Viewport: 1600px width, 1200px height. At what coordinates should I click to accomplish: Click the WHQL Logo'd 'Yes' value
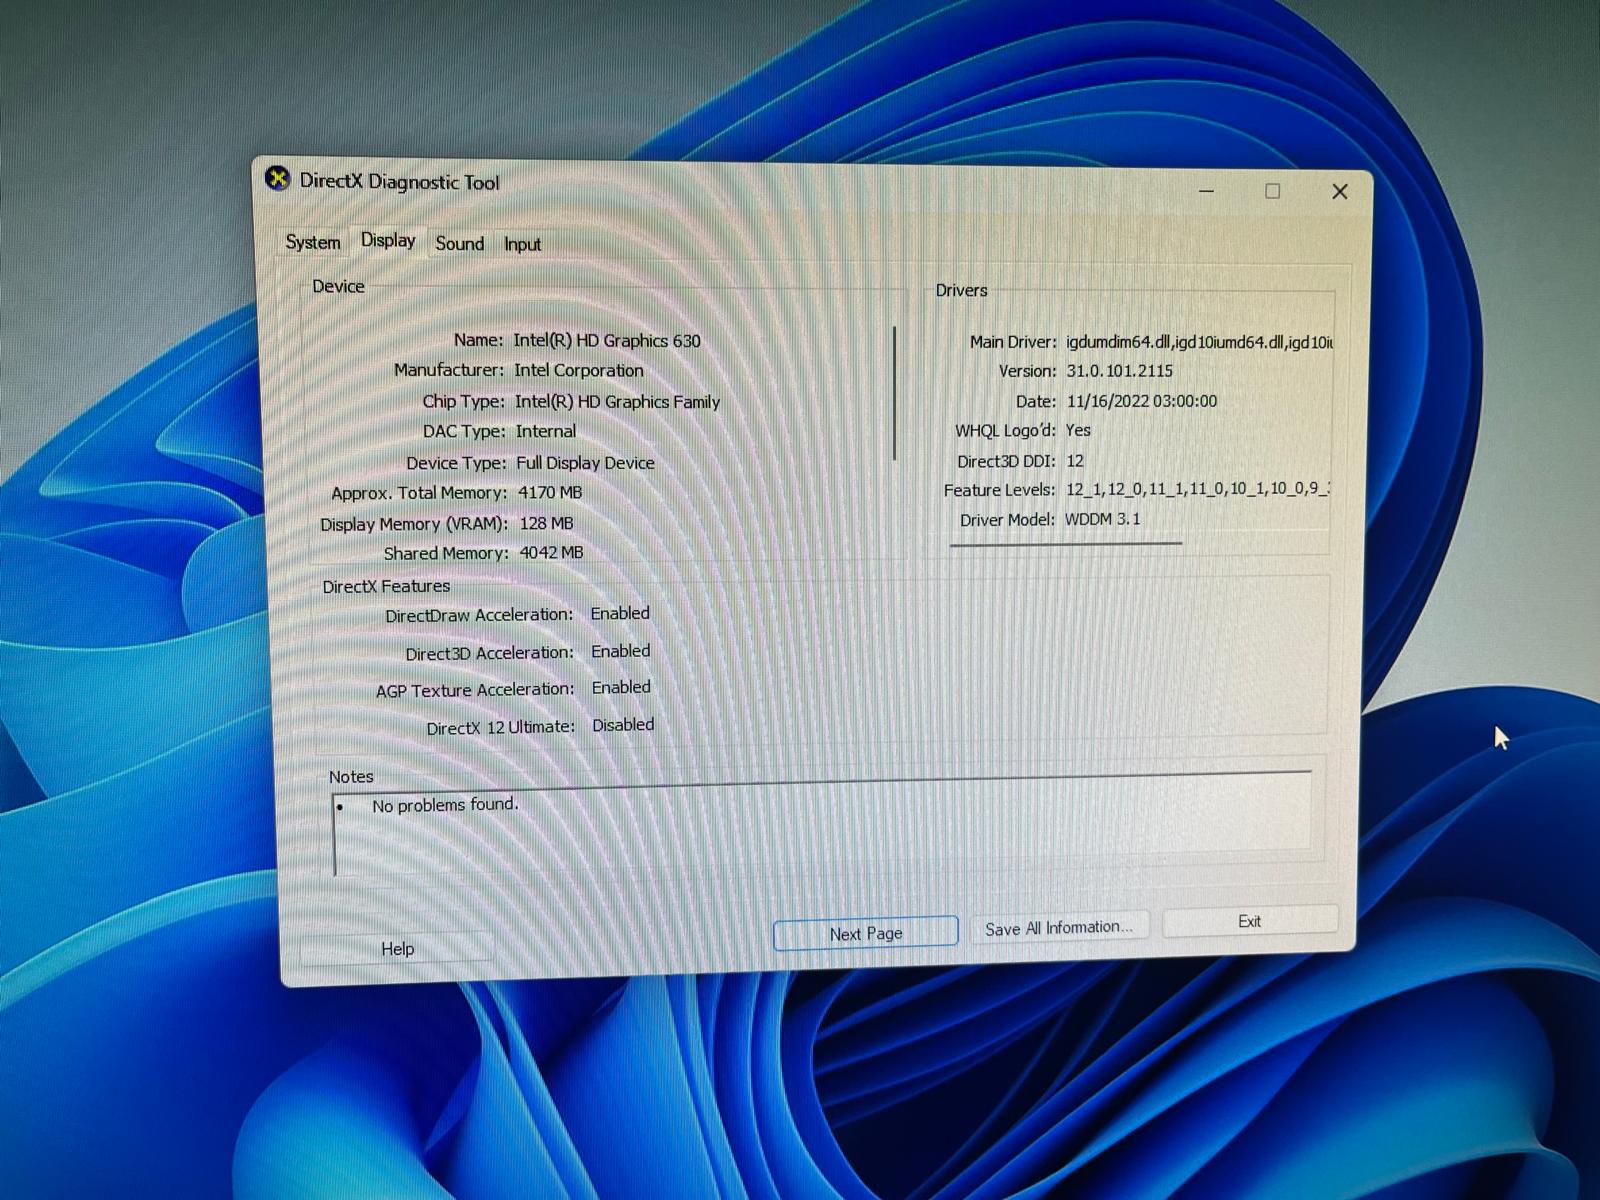[1078, 430]
